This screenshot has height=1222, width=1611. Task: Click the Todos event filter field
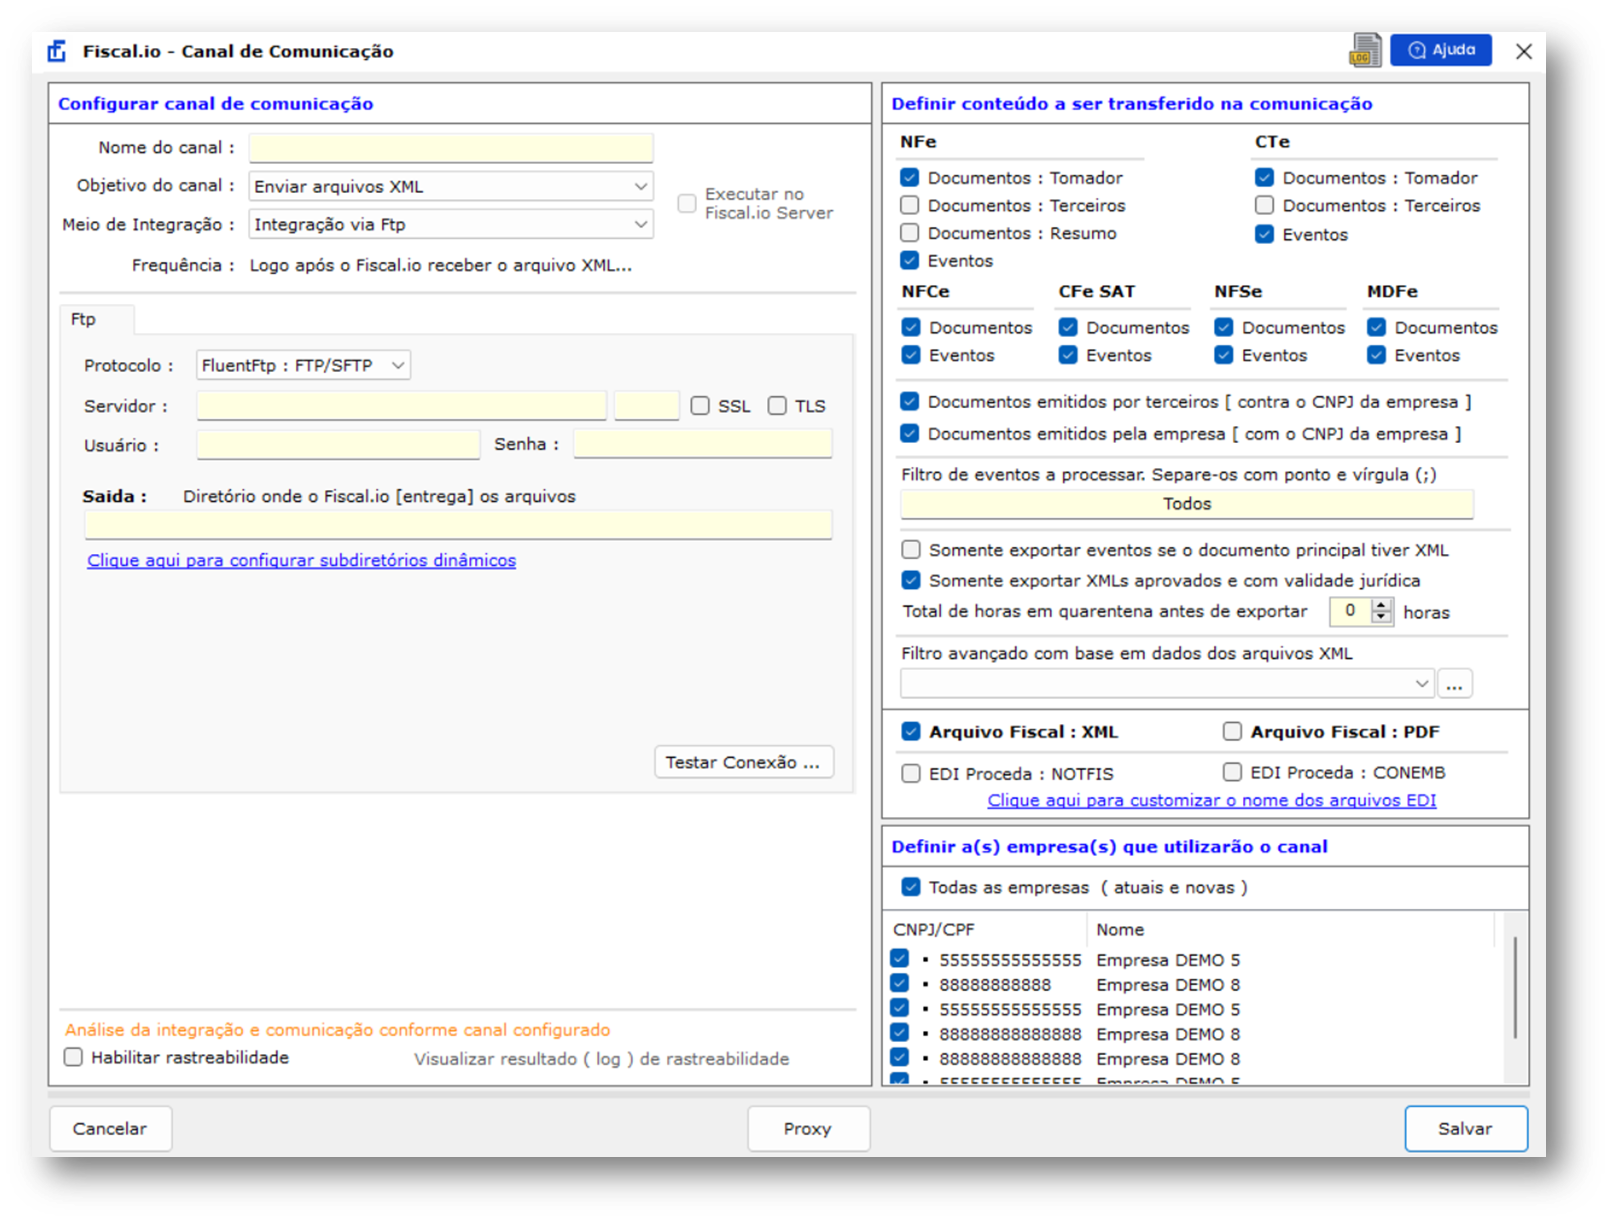point(1187,504)
